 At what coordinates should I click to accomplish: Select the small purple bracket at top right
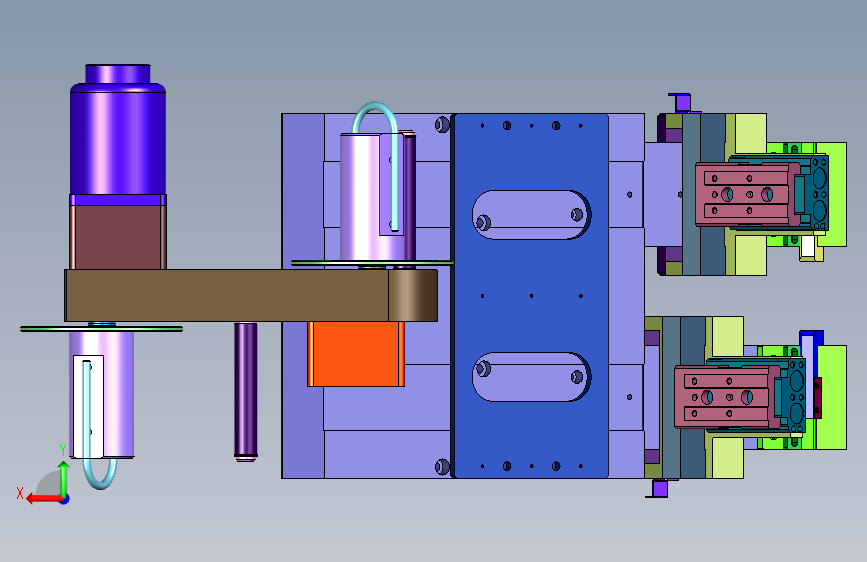pos(681,102)
